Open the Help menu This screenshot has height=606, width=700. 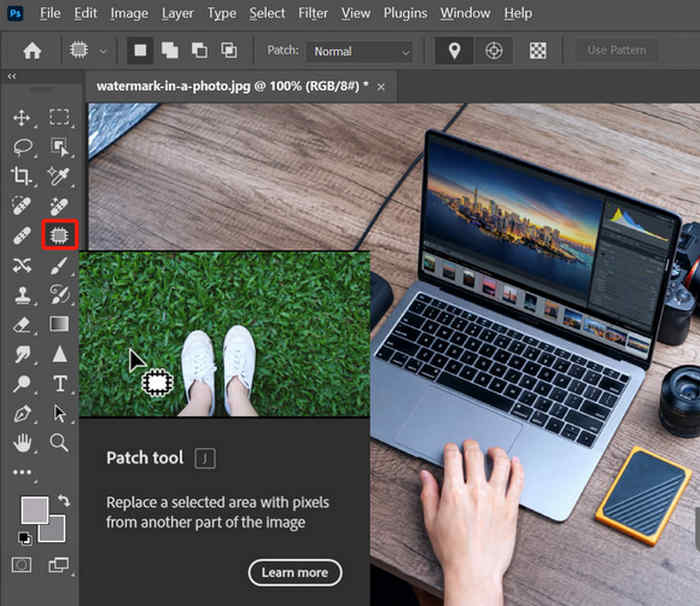[x=518, y=13]
